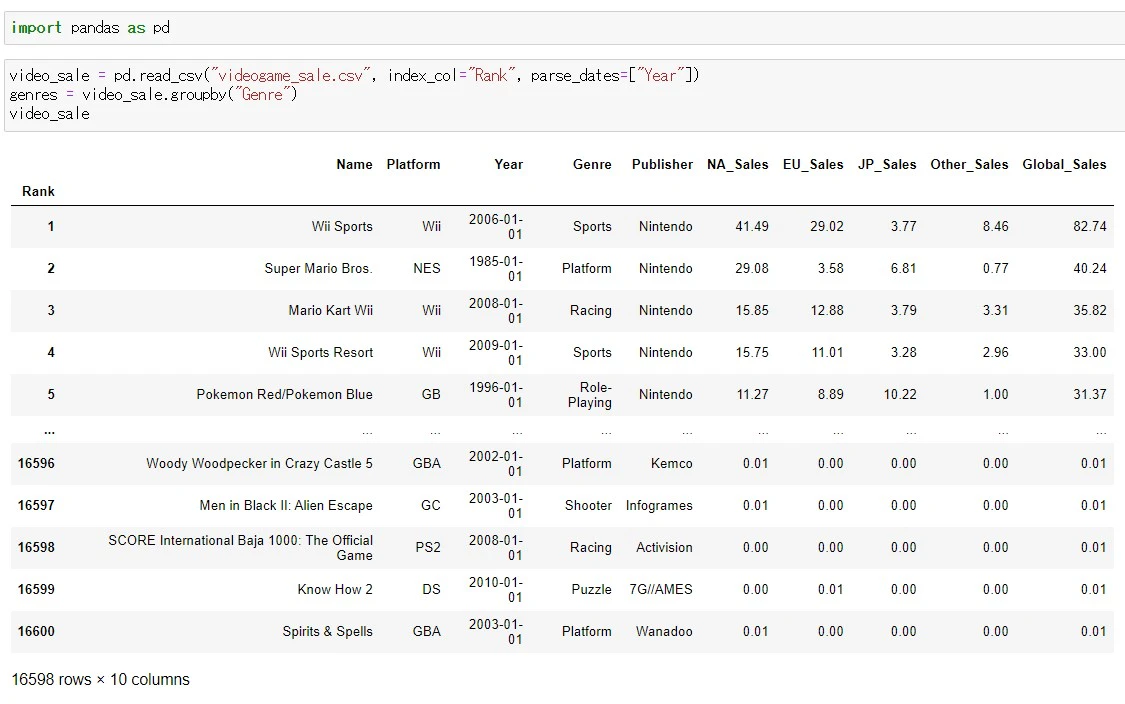Click the Super Mario Bros. name cell

click(x=319, y=268)
